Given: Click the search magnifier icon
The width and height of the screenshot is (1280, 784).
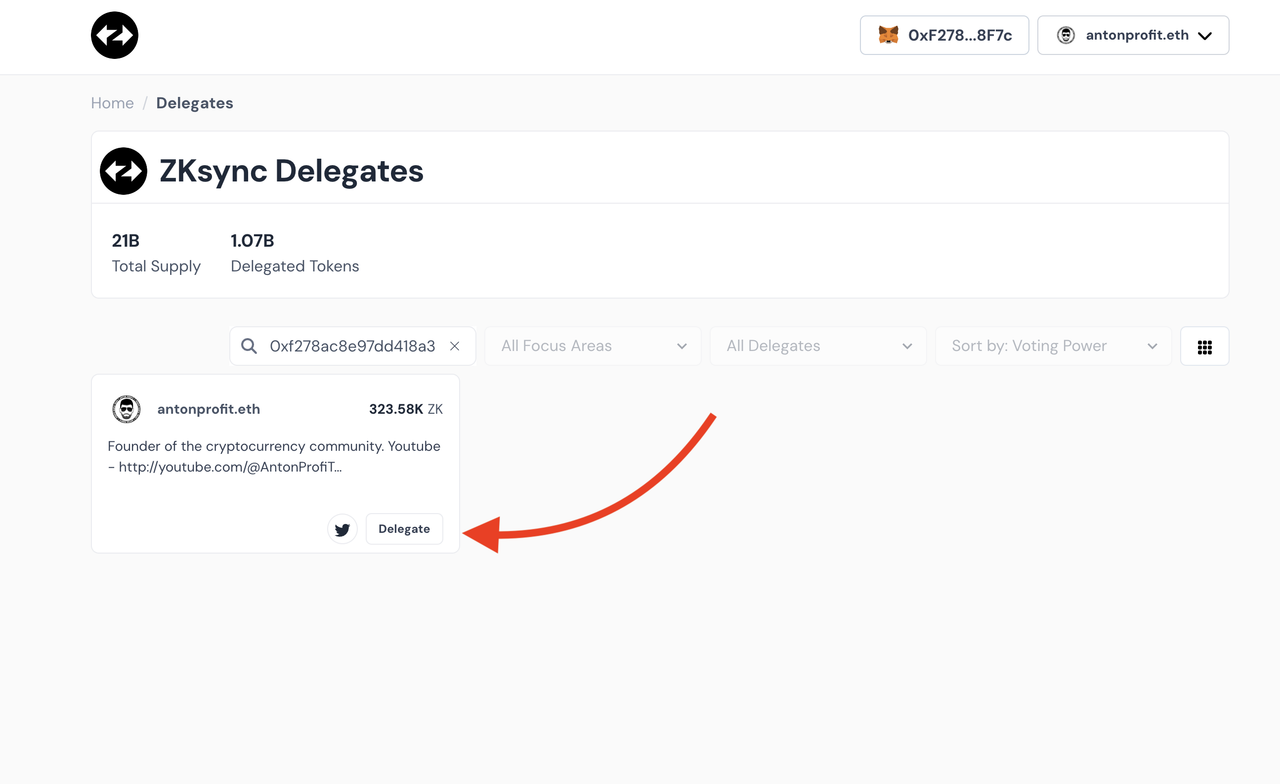Looking at the screenshot, I should click(249, 346).
